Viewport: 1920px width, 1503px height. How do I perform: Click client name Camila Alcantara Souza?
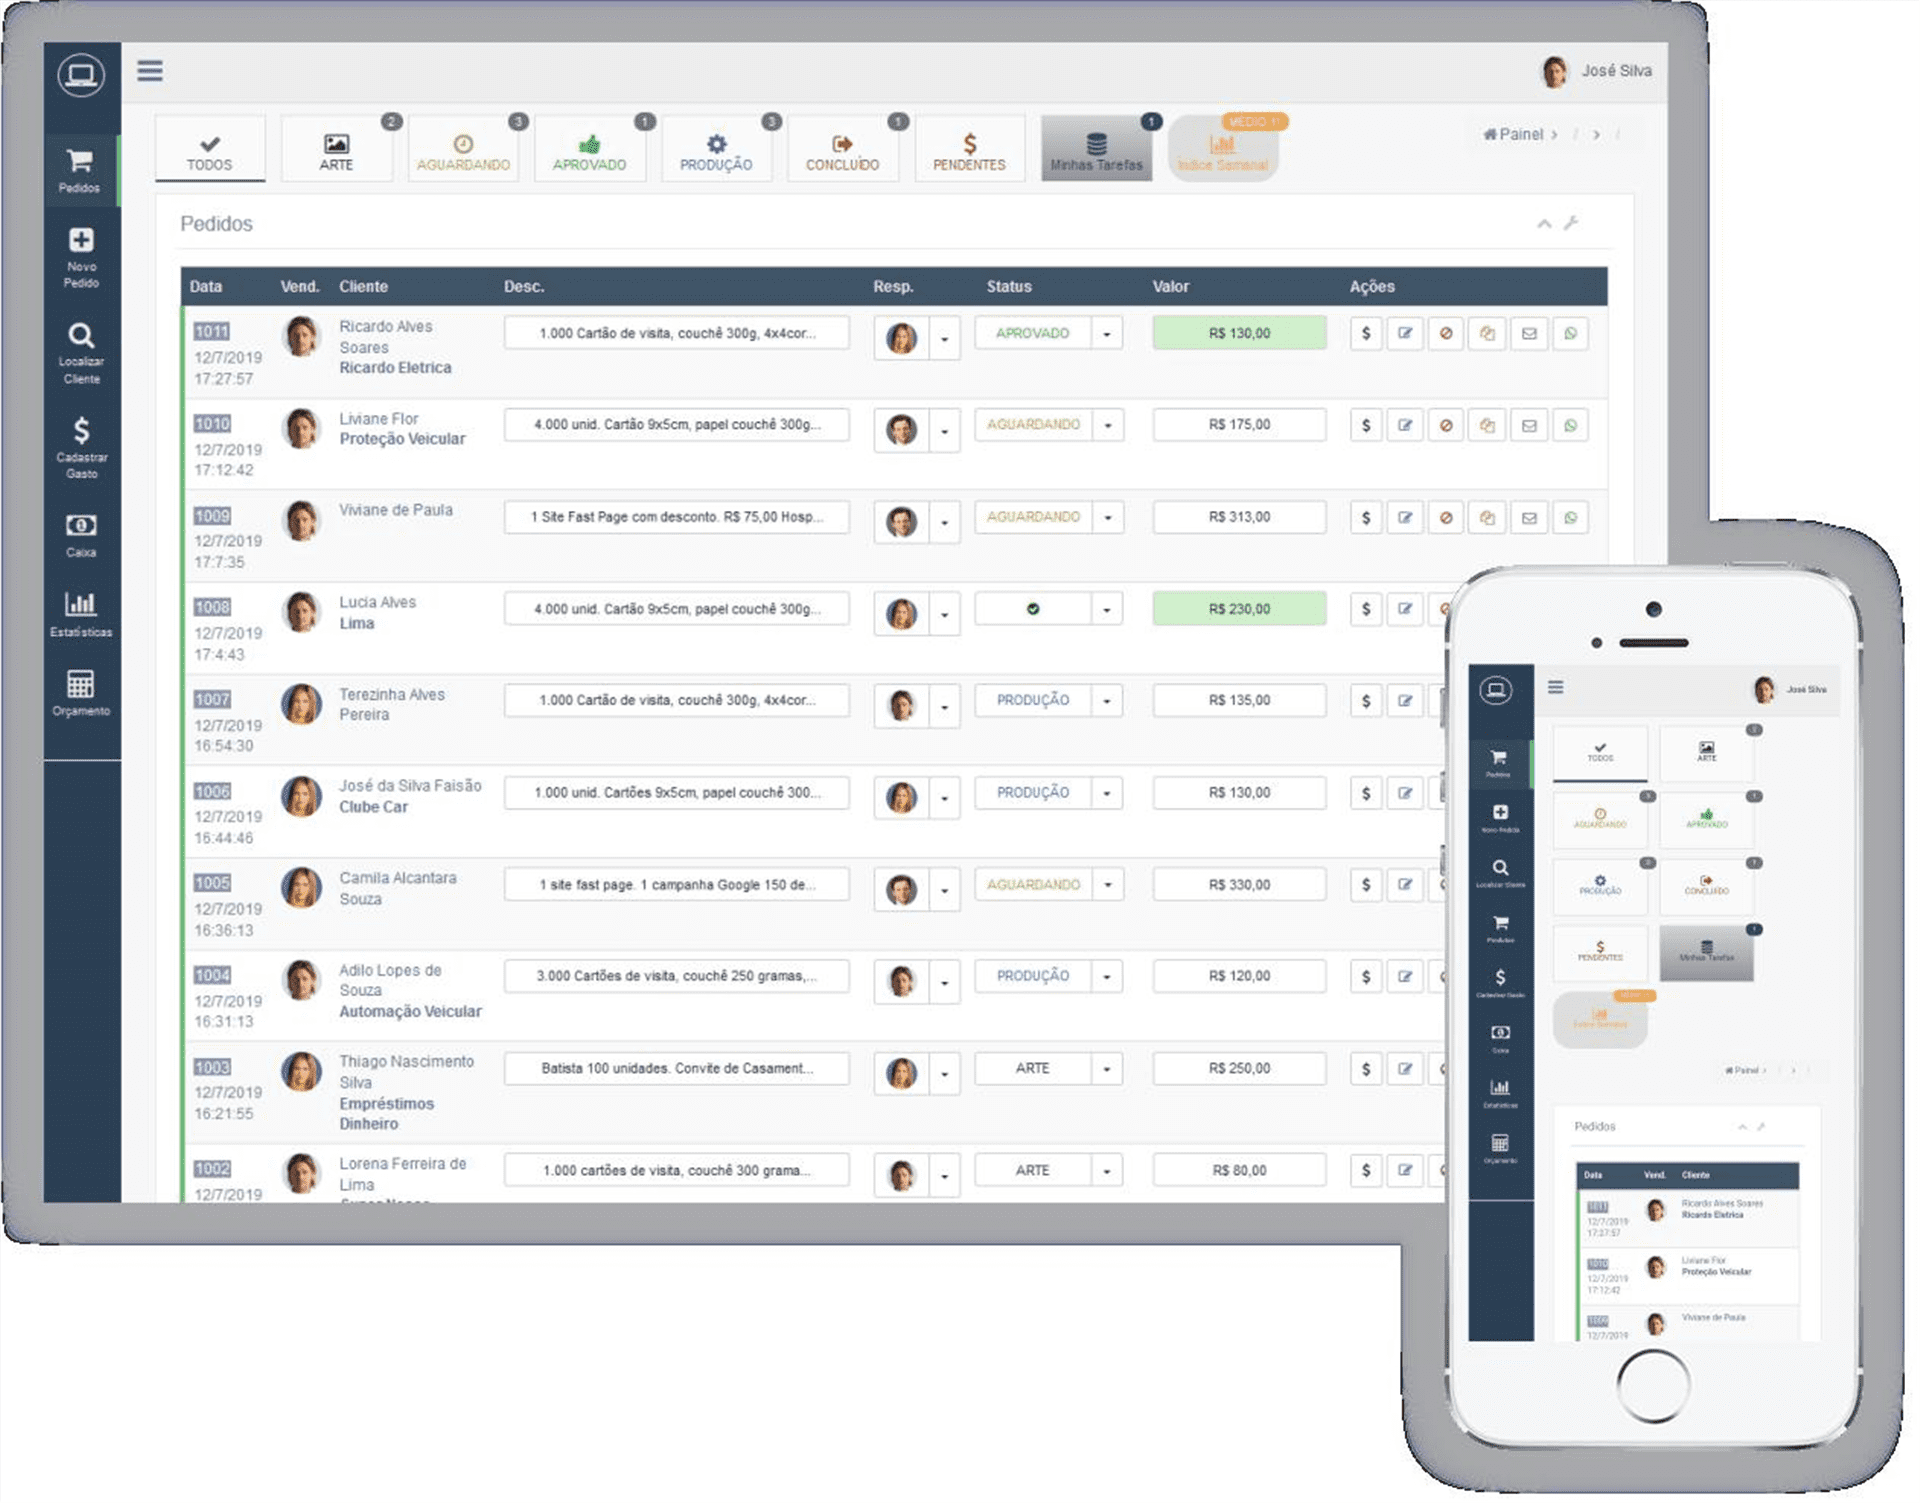[398, 889]
